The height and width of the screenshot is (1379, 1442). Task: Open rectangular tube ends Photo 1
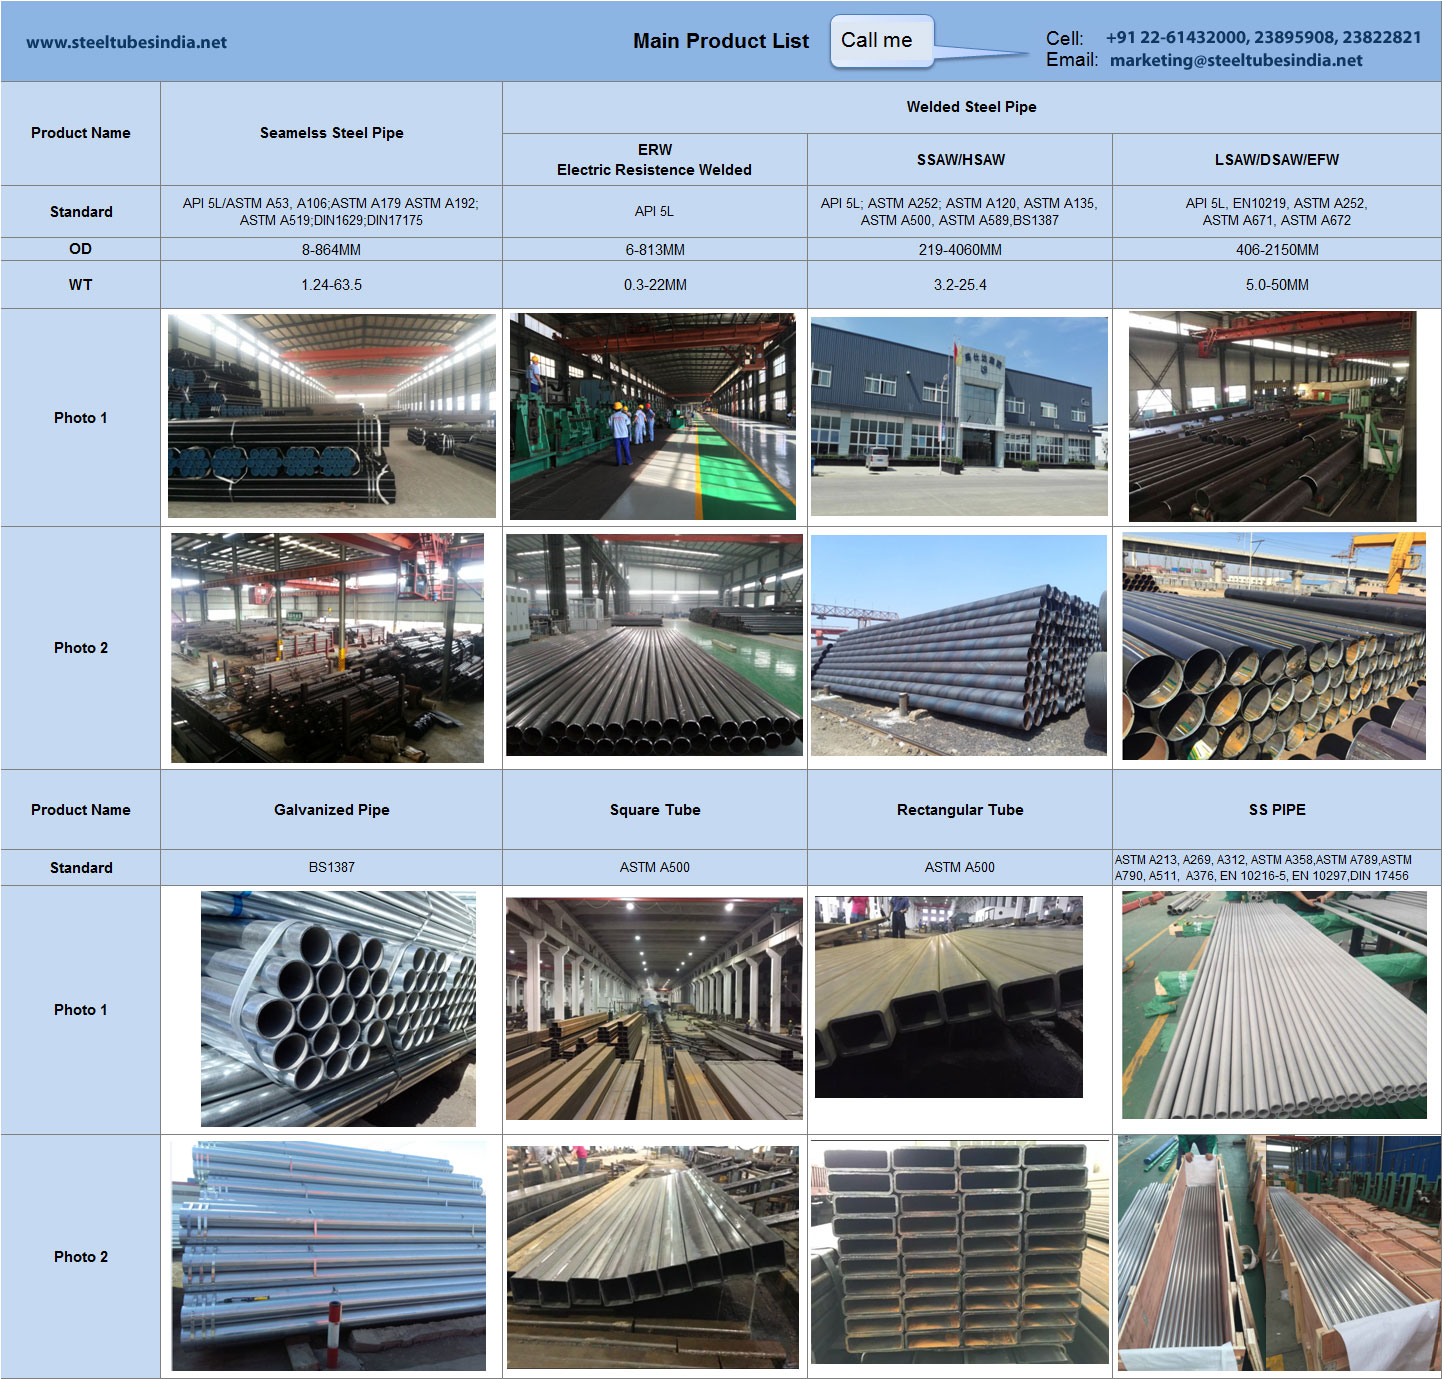[949, 997]
